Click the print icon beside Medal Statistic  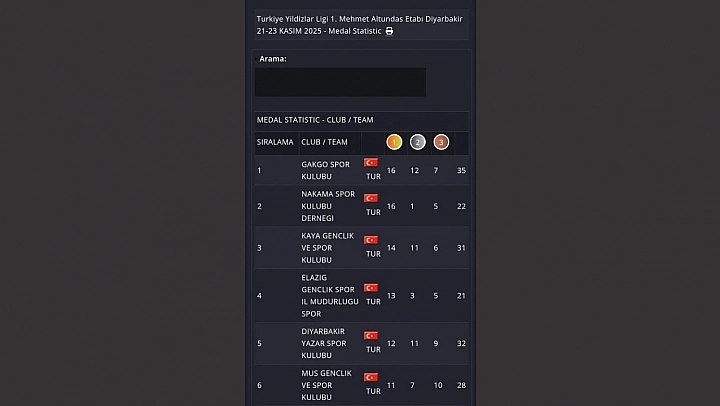click(389, 32)
